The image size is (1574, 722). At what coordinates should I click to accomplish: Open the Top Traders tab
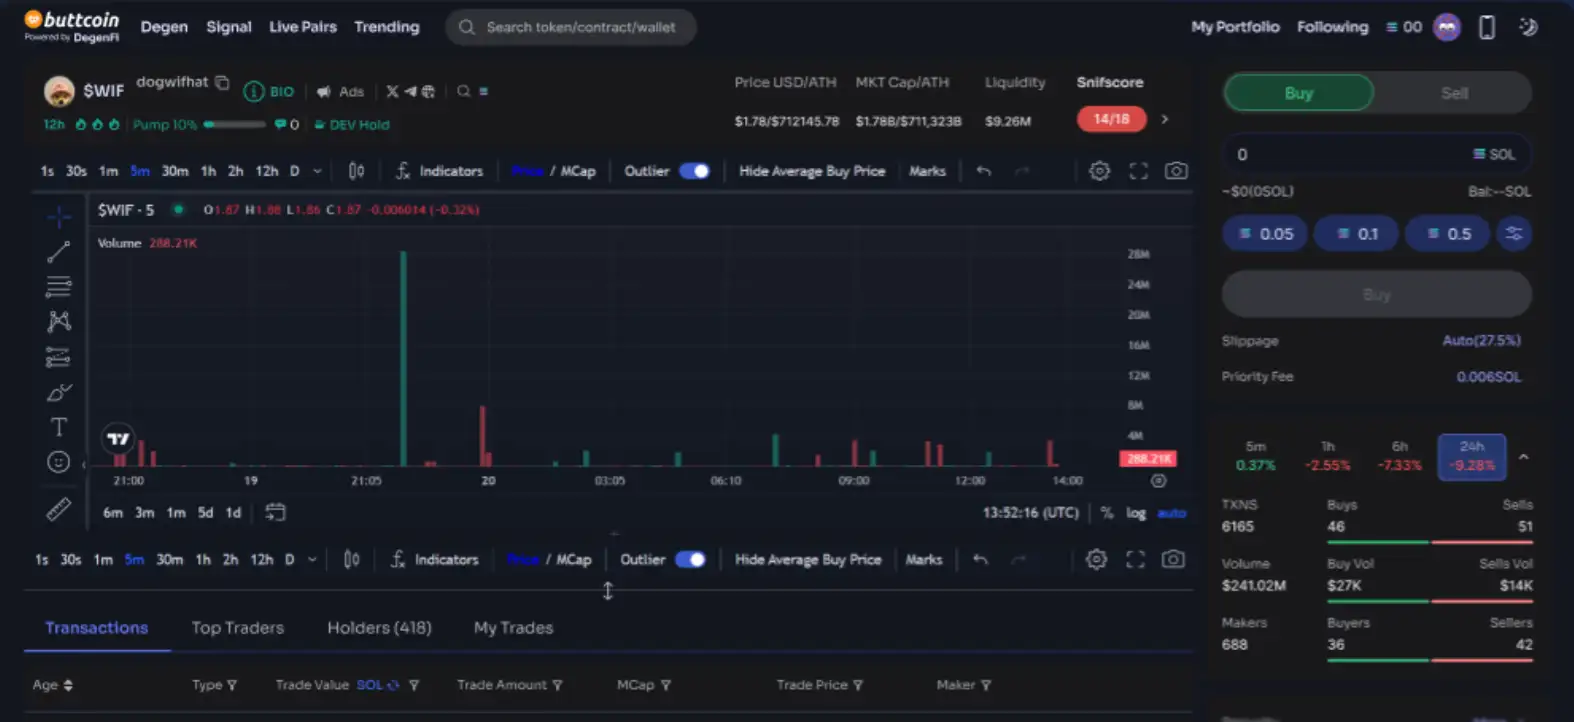[x=238, y=628]
